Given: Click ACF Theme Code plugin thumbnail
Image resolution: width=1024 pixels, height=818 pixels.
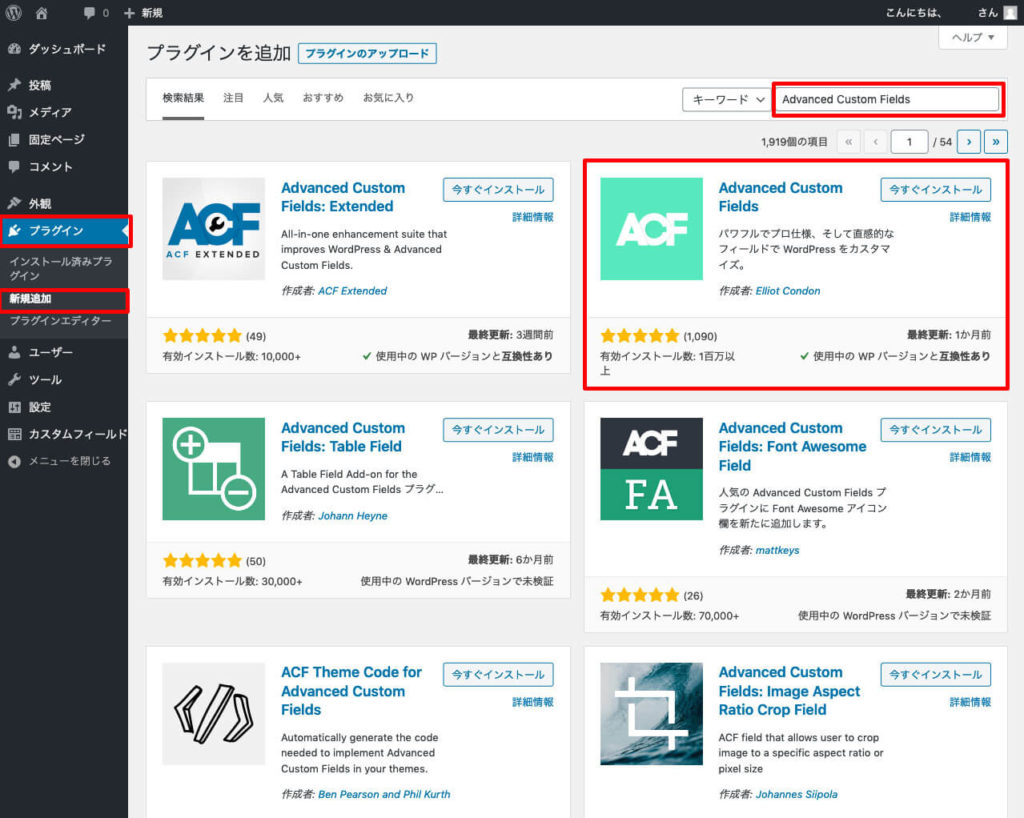Looking at the screenshot, I should [x=214, y=714].
